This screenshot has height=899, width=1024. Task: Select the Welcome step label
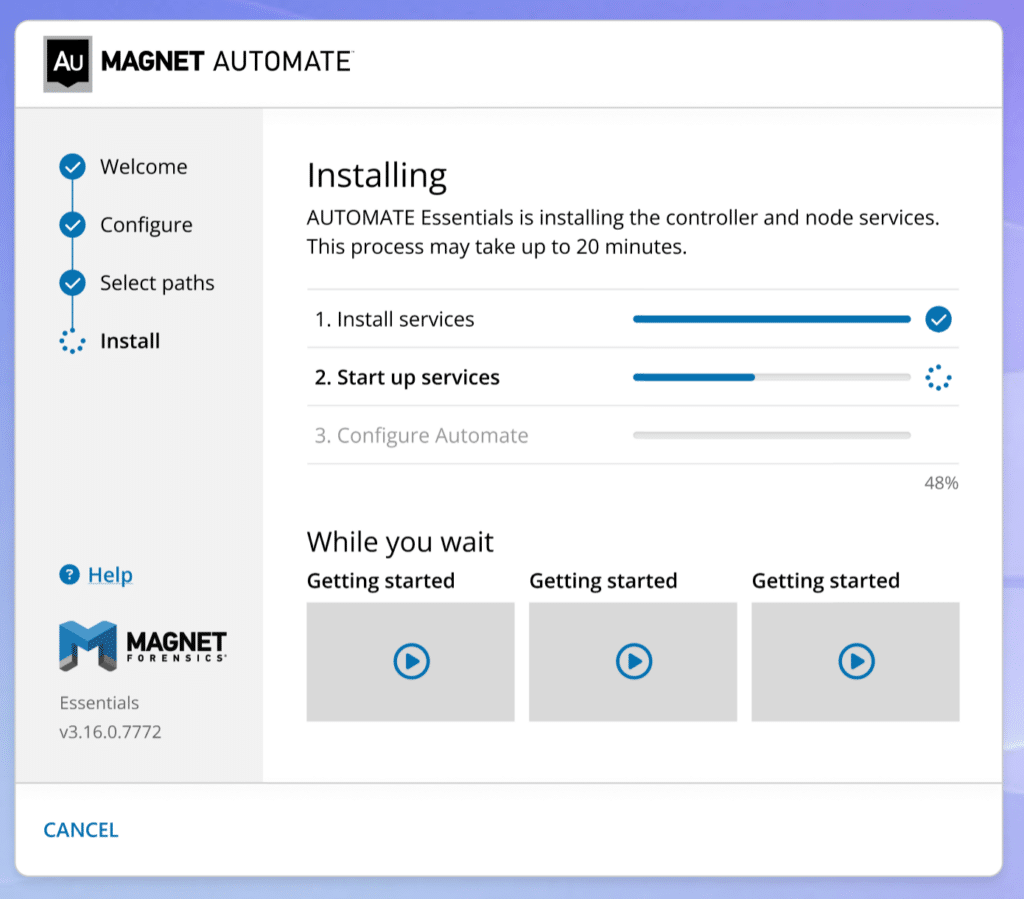pos(143,167)
